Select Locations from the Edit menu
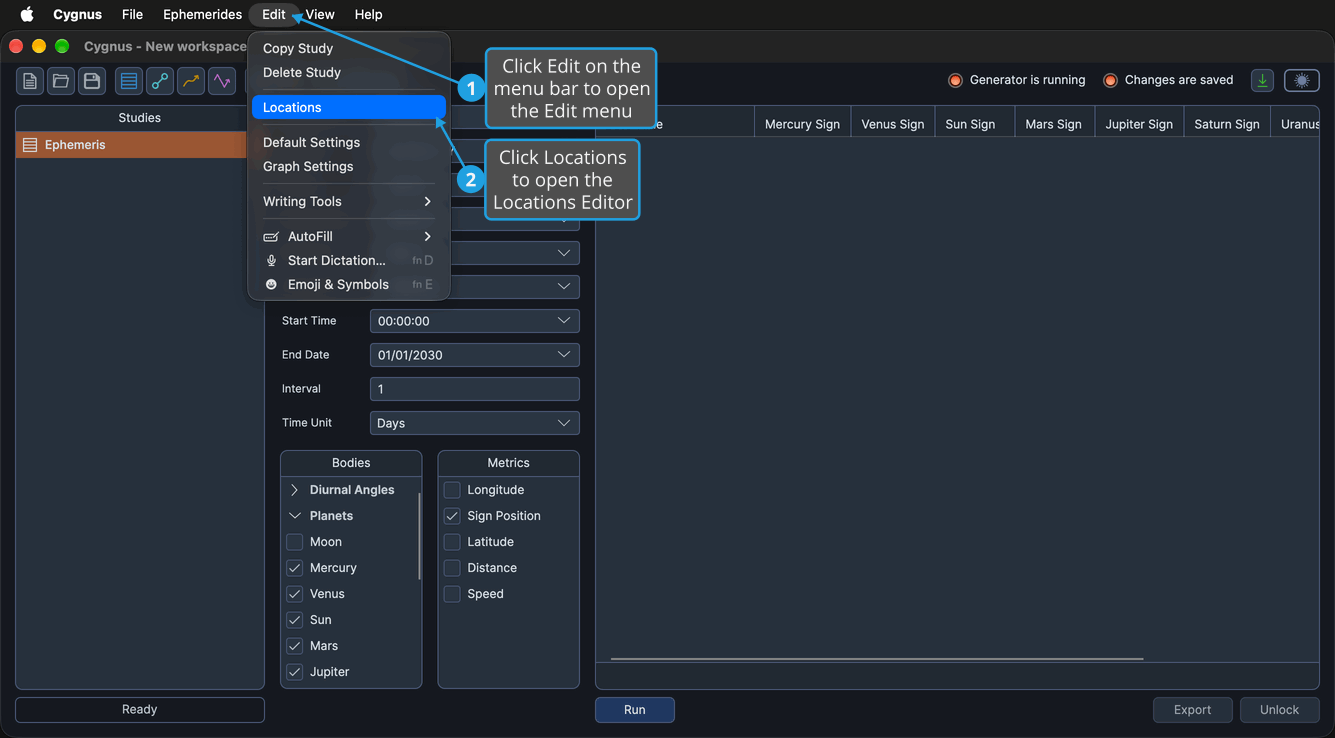 (349, 107)
